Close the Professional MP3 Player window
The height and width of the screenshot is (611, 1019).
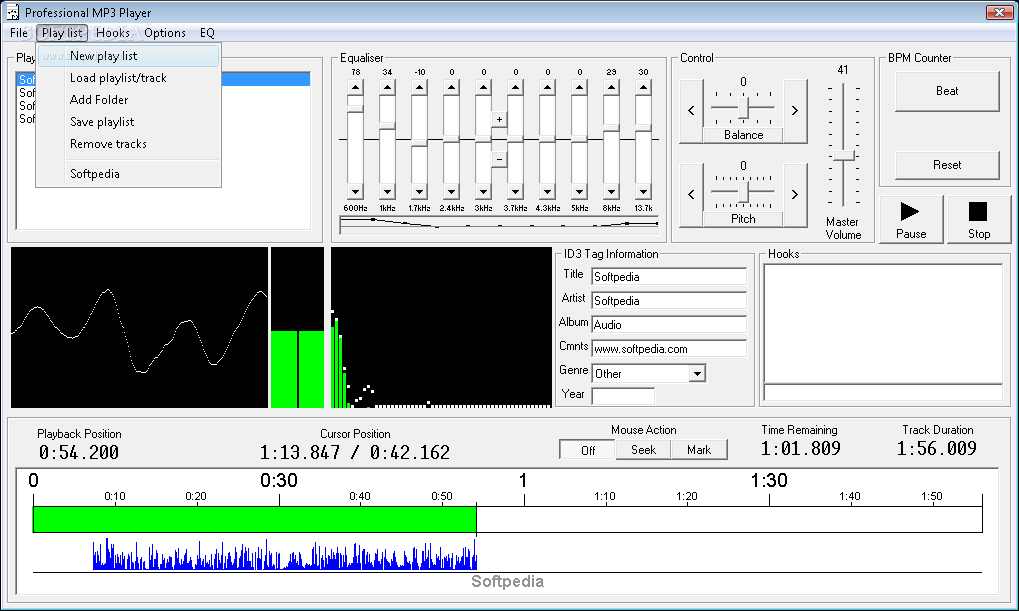(x=998, y=12)
